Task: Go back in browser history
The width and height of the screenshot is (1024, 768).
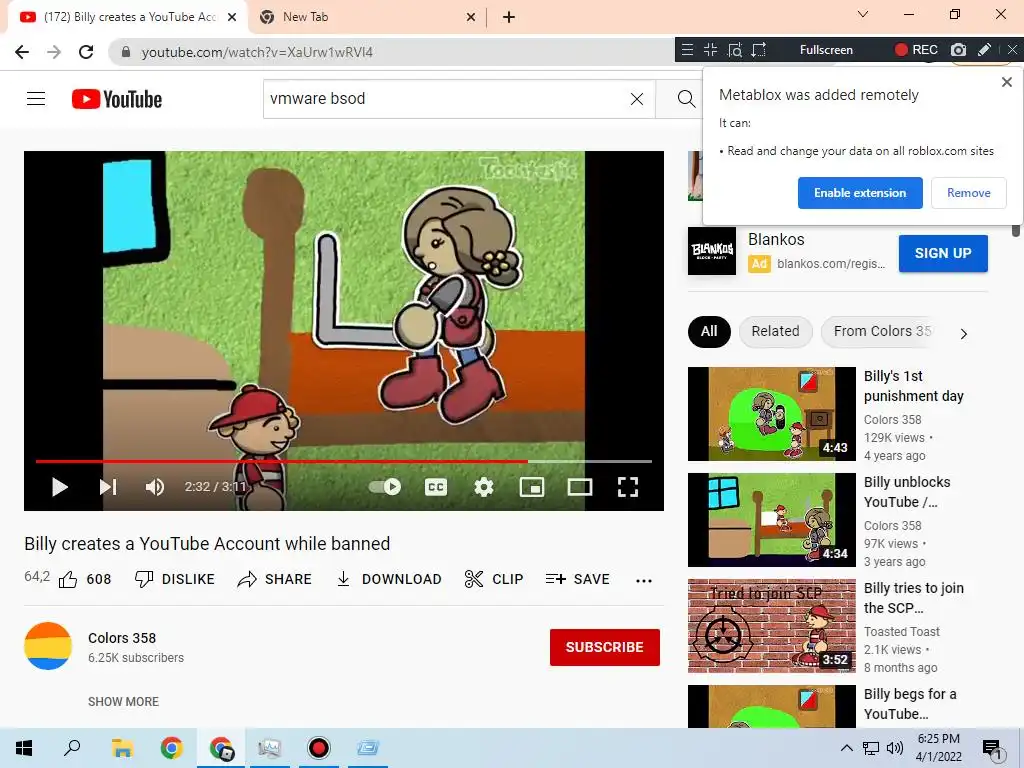Action: coord(22,52)
